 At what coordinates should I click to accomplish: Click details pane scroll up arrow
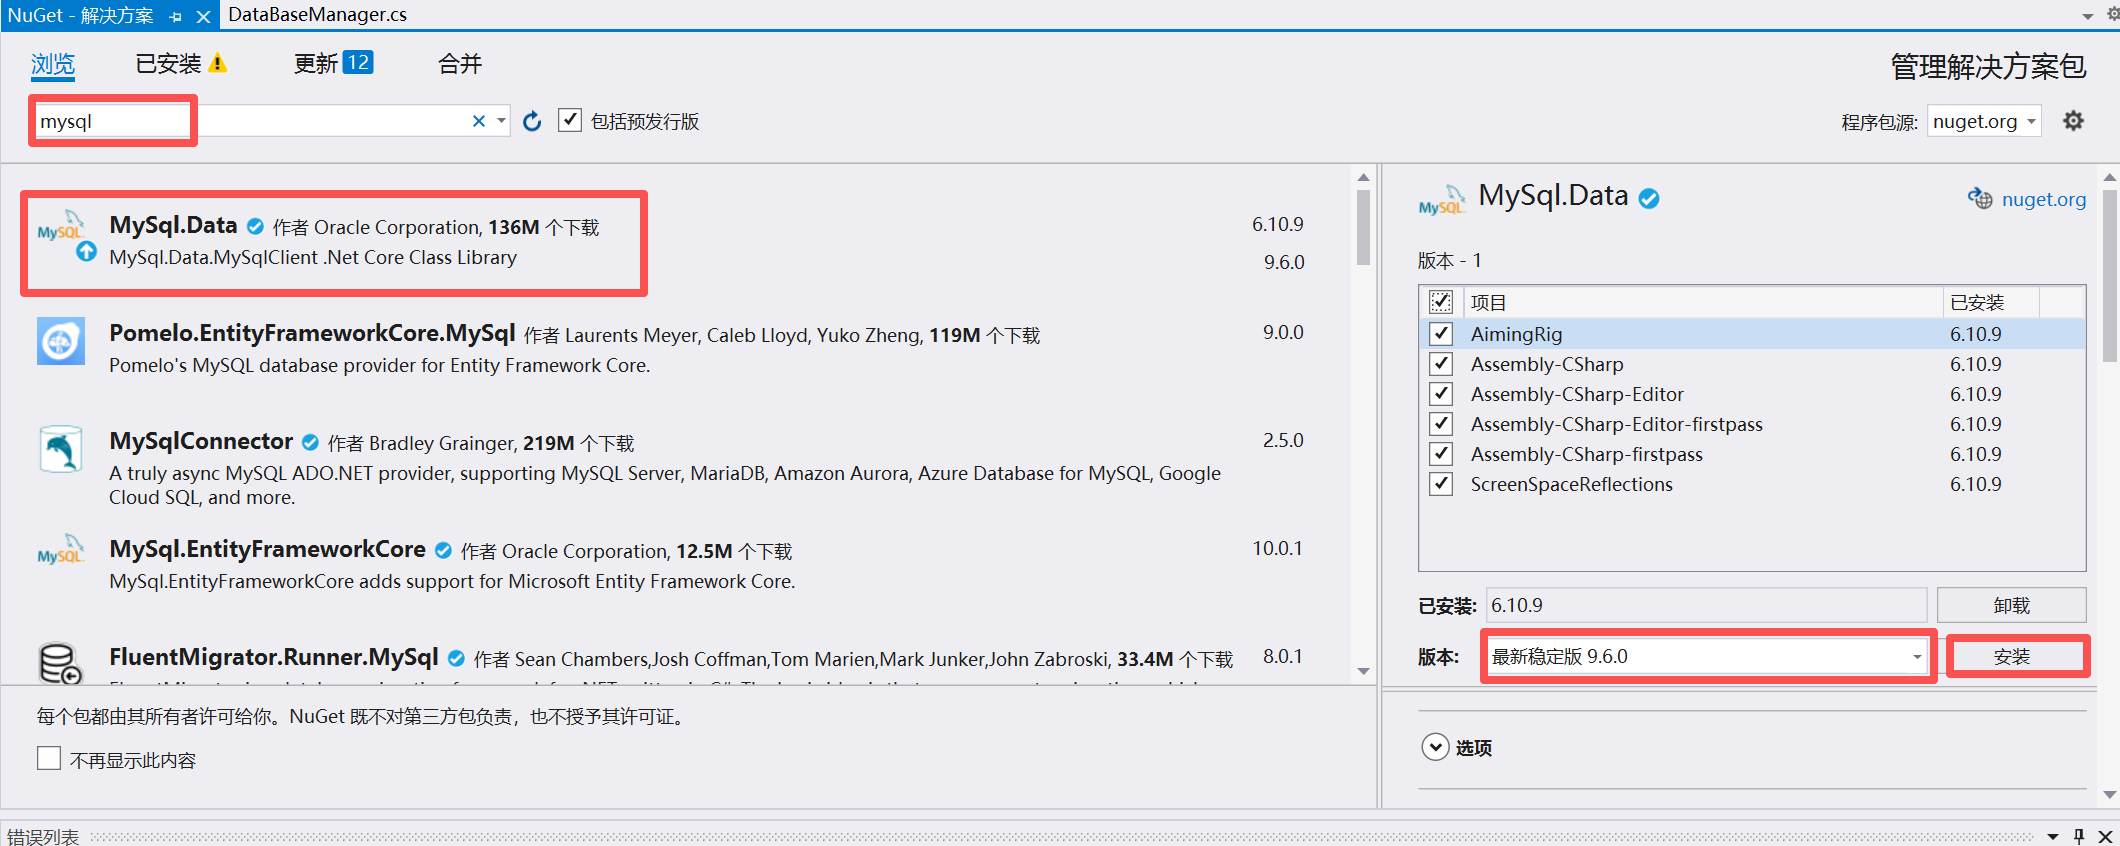click(x=2110, y=177)
